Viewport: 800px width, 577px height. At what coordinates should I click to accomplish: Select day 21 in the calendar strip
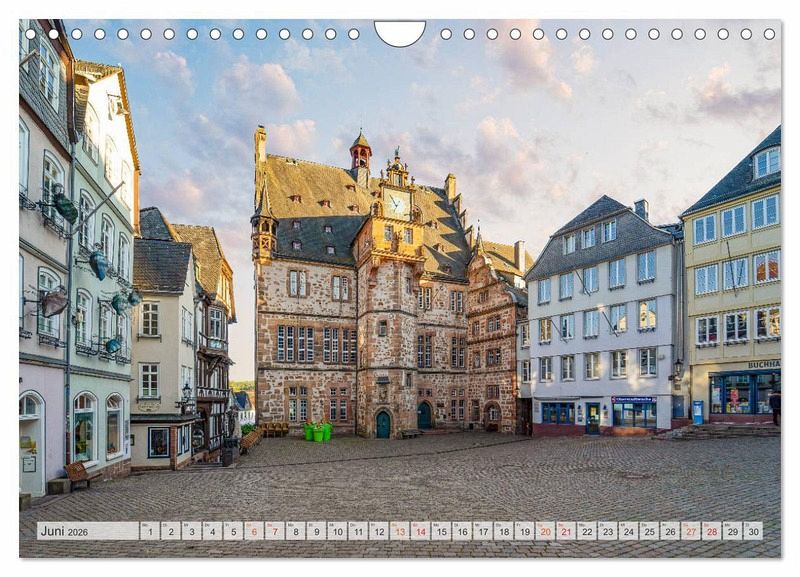pos(566,531)
